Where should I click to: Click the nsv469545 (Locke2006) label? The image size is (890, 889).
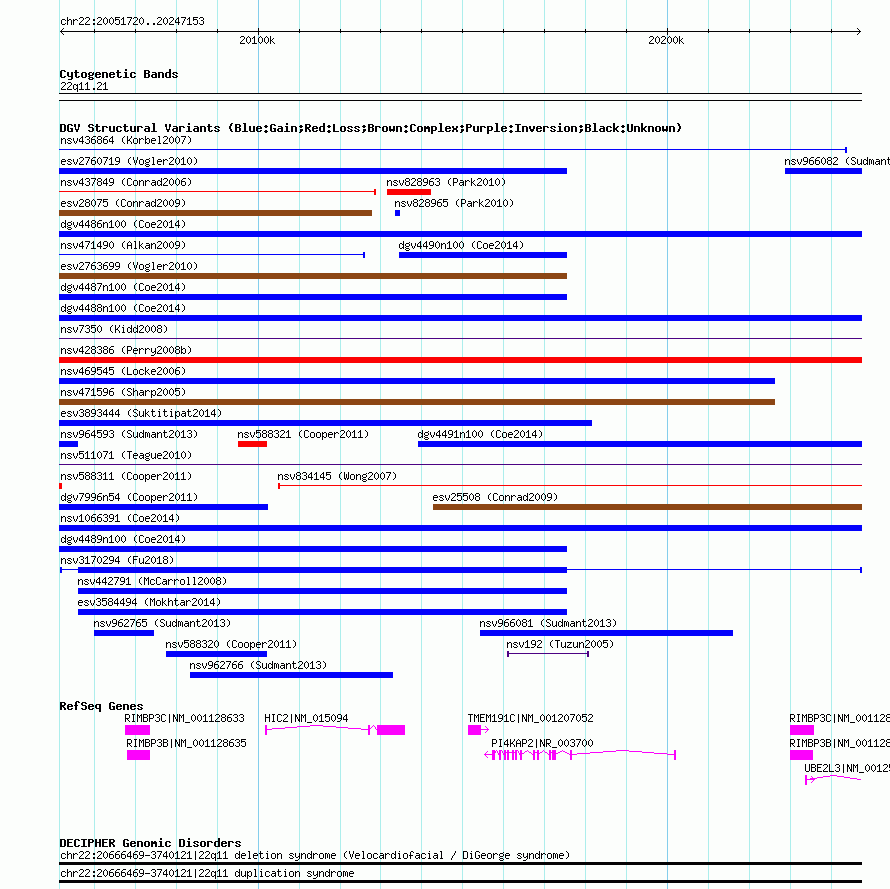tap(123, 371)
